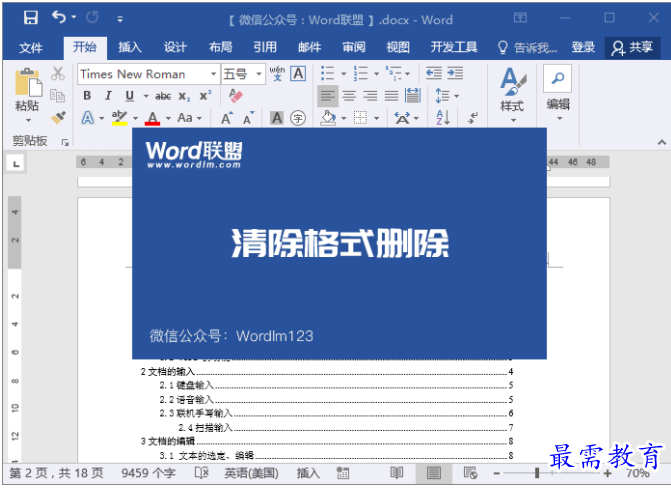Image resolution: width=671 pixels, height=488 pixels.
Task: Toggle subscript formatting
Action: [184, 96]
